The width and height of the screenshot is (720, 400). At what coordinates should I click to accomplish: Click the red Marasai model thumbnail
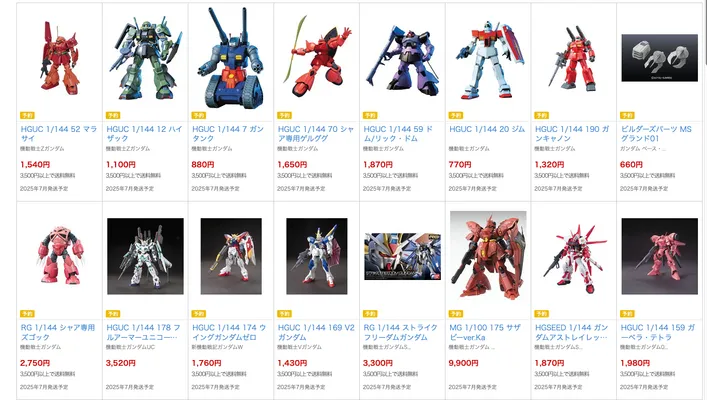(x=59, y=58)
